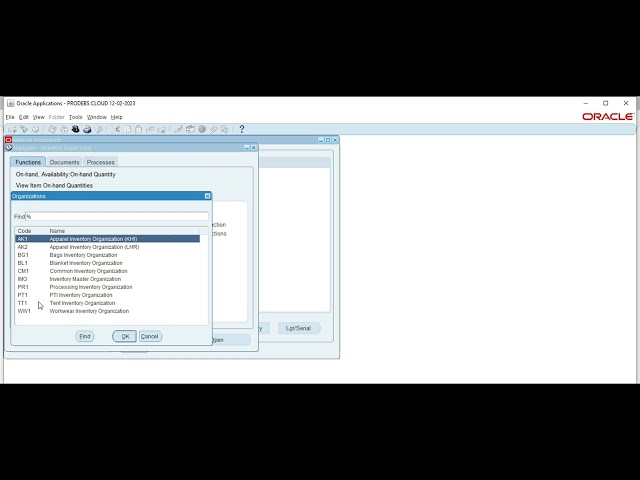640x480 pixels.
Task: Click the Print toolbar icon
Action: pos(87,129)
